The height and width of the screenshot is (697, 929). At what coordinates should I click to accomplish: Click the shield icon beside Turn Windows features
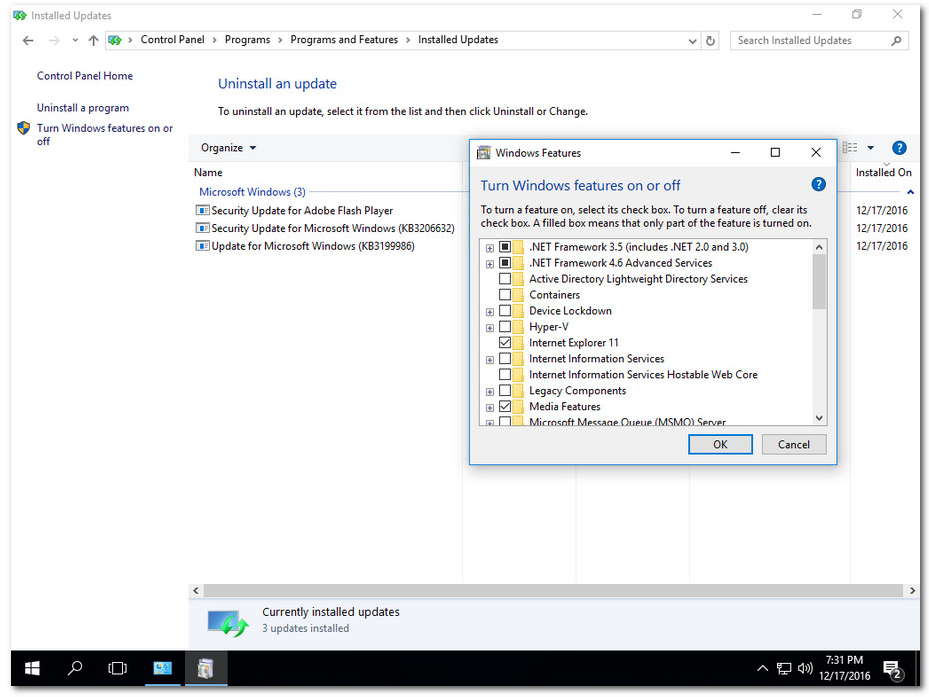pyautogui.click(x=24, y=128)
